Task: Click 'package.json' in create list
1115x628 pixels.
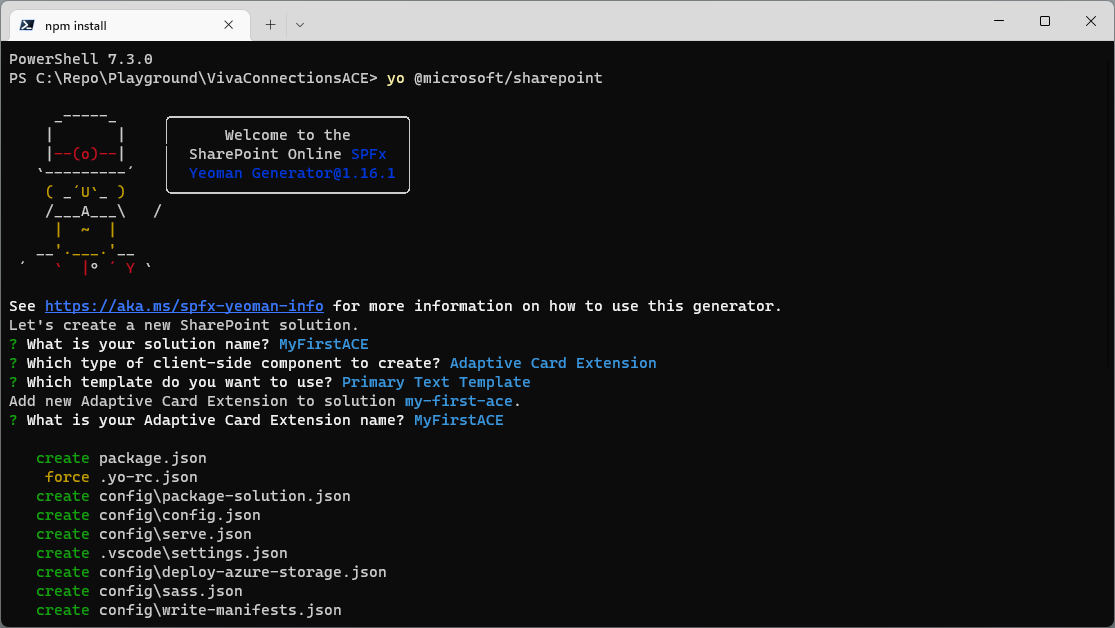Action: click(153, 458)
